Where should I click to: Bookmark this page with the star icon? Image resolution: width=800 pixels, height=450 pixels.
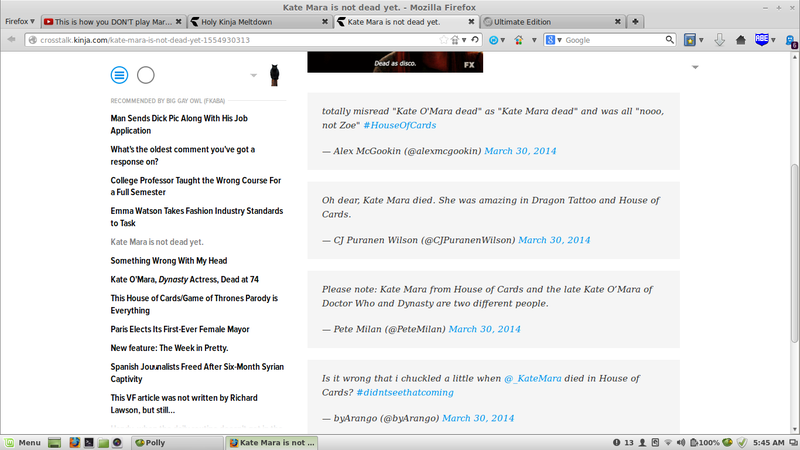coord(443,40)
